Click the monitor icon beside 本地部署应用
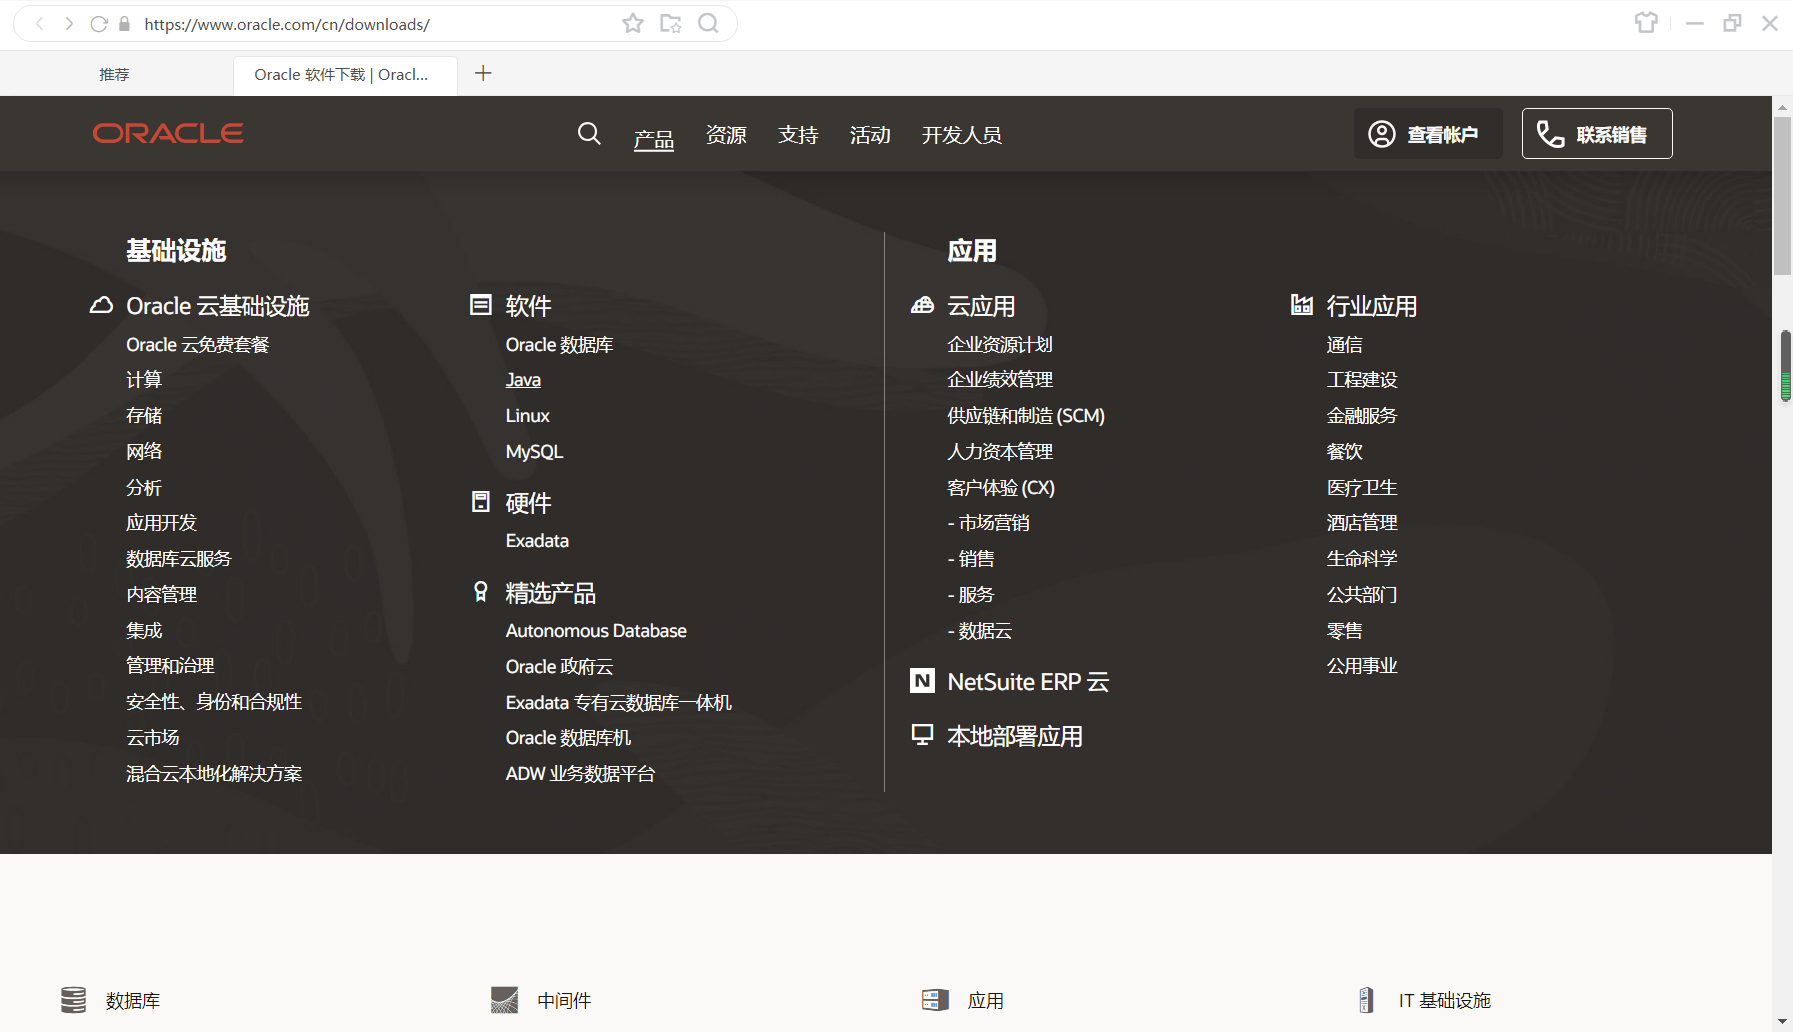1793x1033 pixels. 922,735
